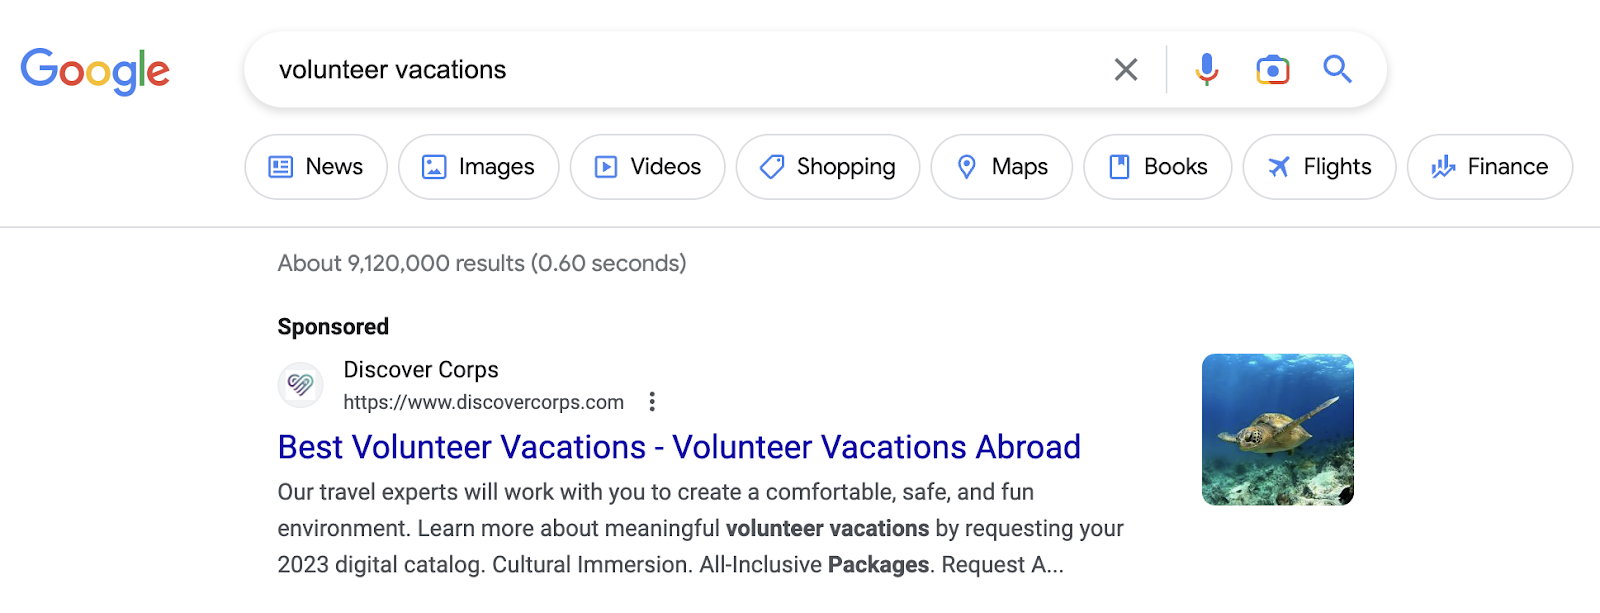Click the discovercorps.com URL text
Image resolution: width=1600 pixels, height=613 pixels.
click(x=483, y=402)
